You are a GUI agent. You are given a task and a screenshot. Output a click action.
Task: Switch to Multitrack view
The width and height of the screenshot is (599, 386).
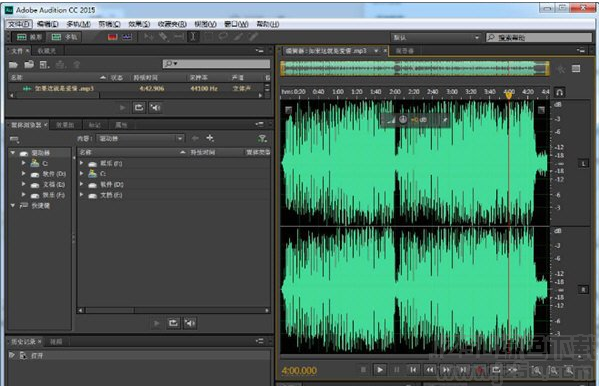tap(64, 37)
